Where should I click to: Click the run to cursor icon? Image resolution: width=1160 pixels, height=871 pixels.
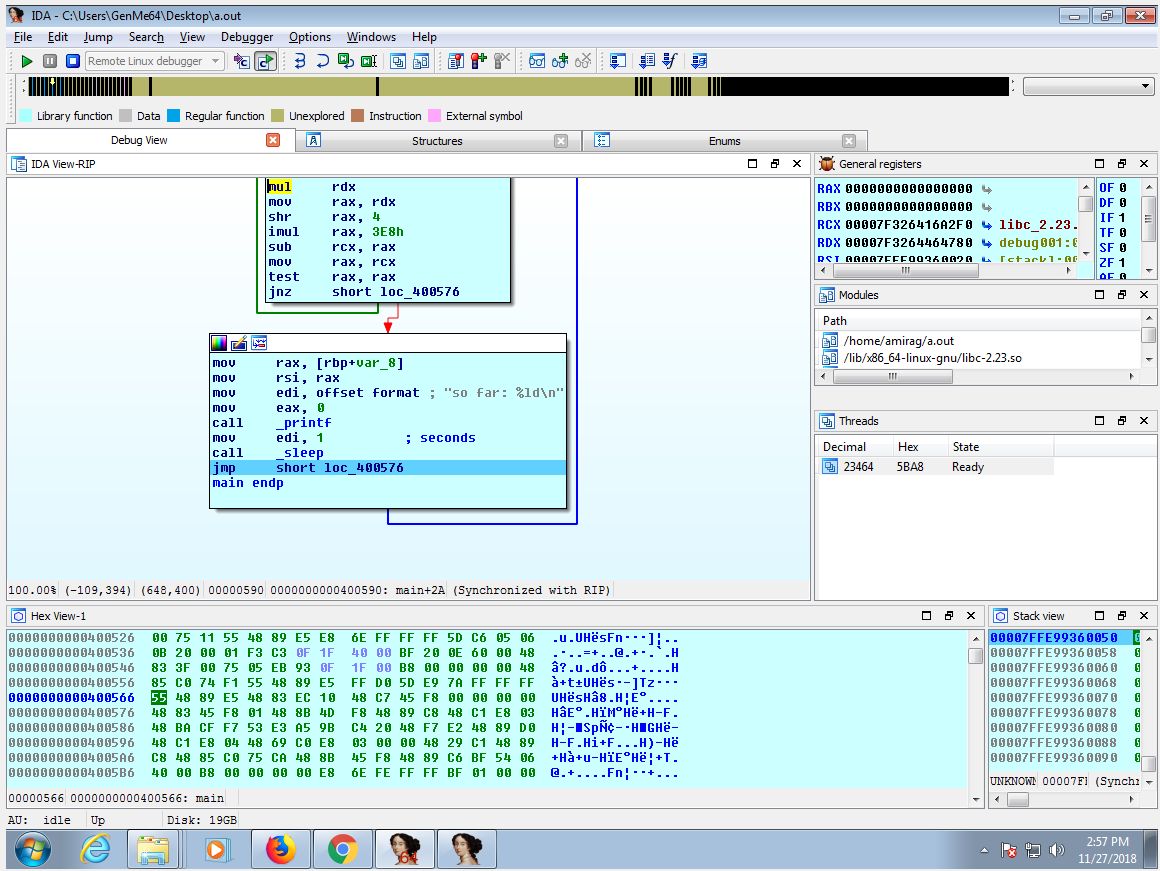pyautogui.click(x=368, y=61)
